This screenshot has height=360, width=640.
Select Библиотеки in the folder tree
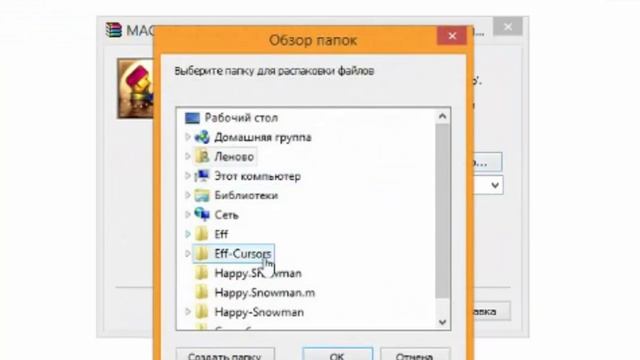(246, 196)
